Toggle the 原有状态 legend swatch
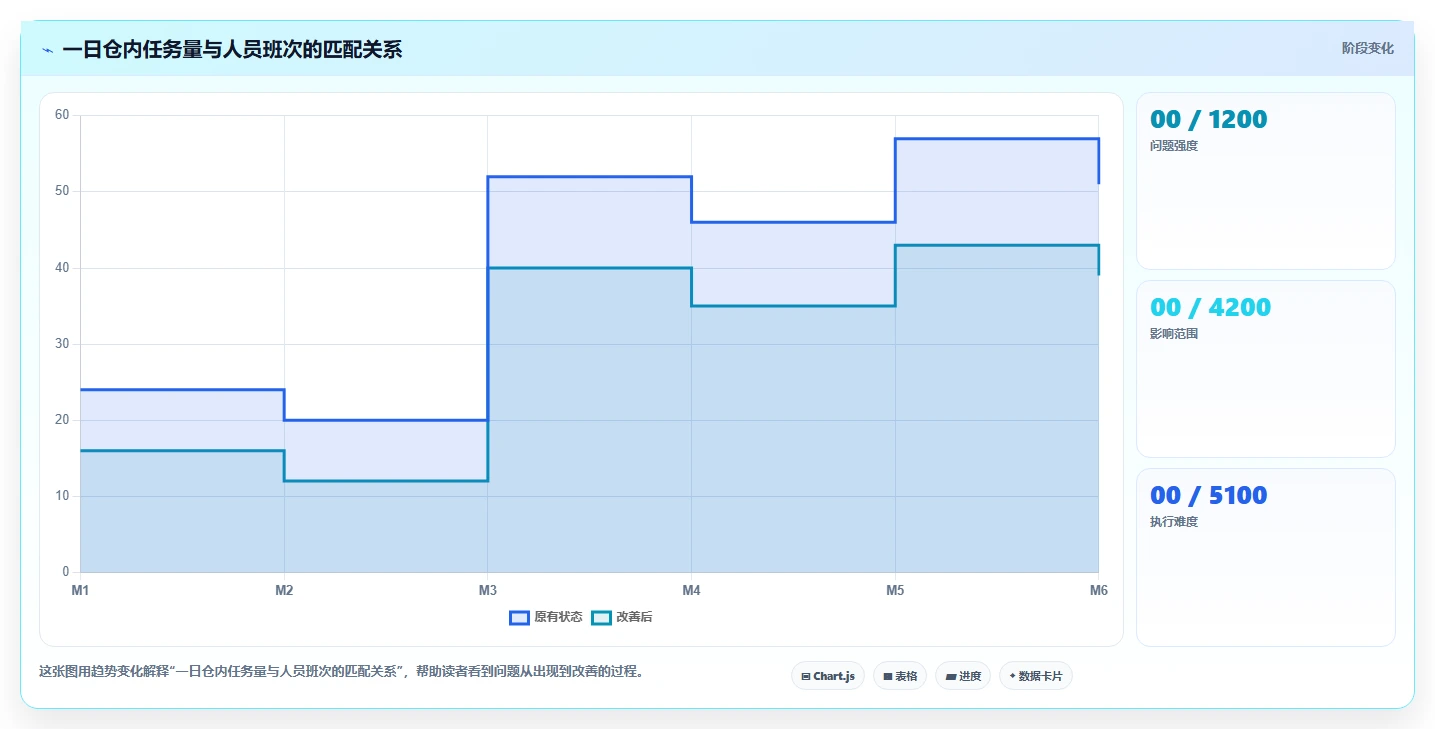Image resolution: width=1435 pixels, height=729 pixels. point(519,618)
